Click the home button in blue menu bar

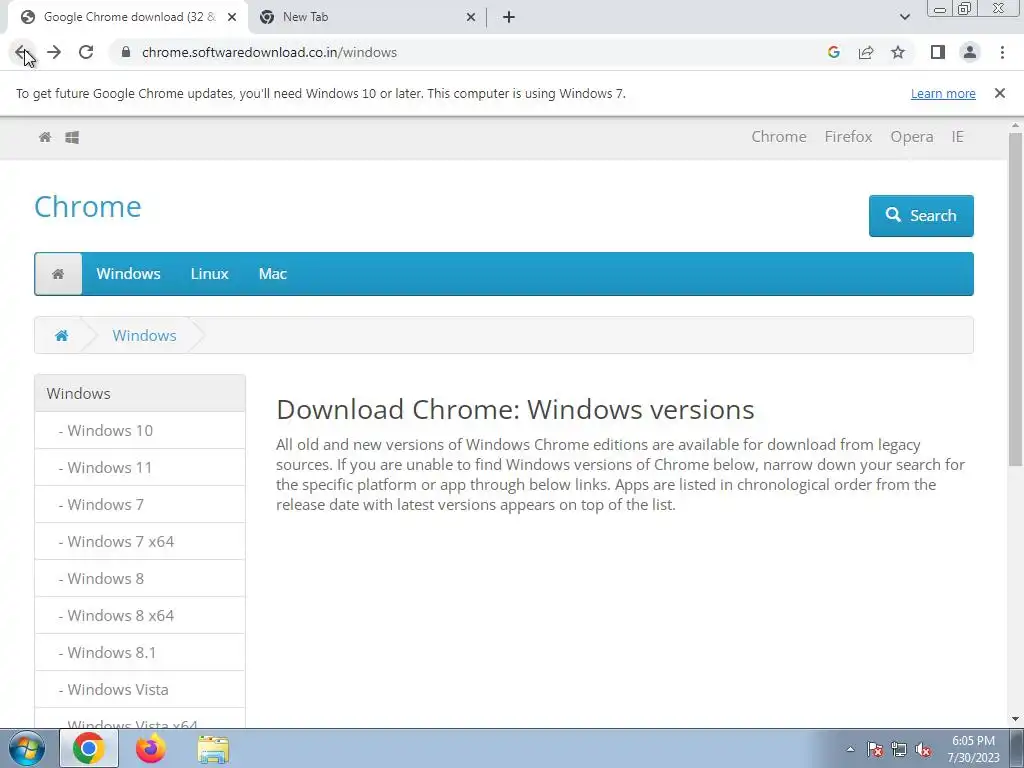[58, 274]
